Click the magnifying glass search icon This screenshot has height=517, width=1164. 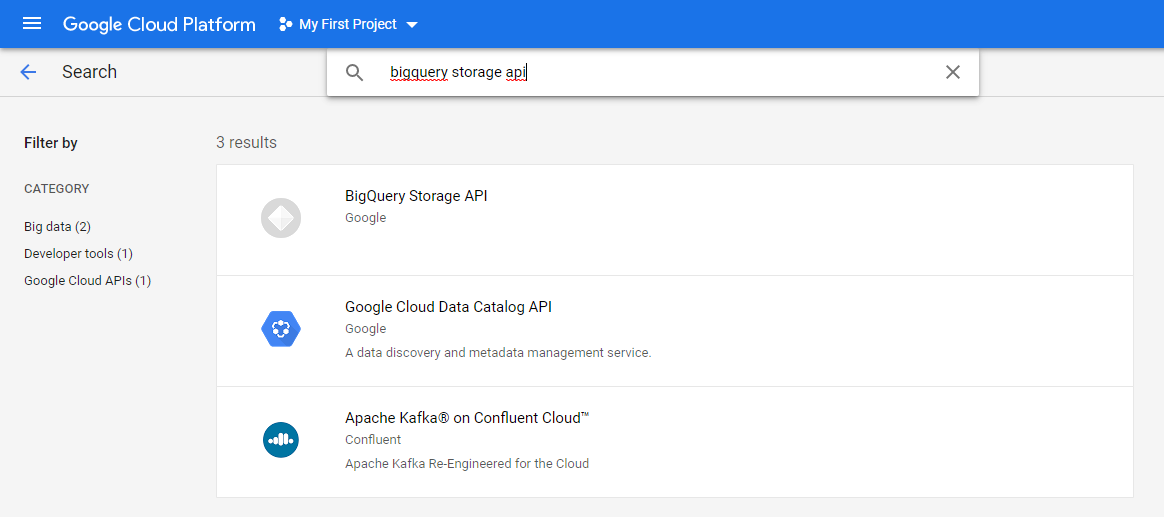coord(355,72)
